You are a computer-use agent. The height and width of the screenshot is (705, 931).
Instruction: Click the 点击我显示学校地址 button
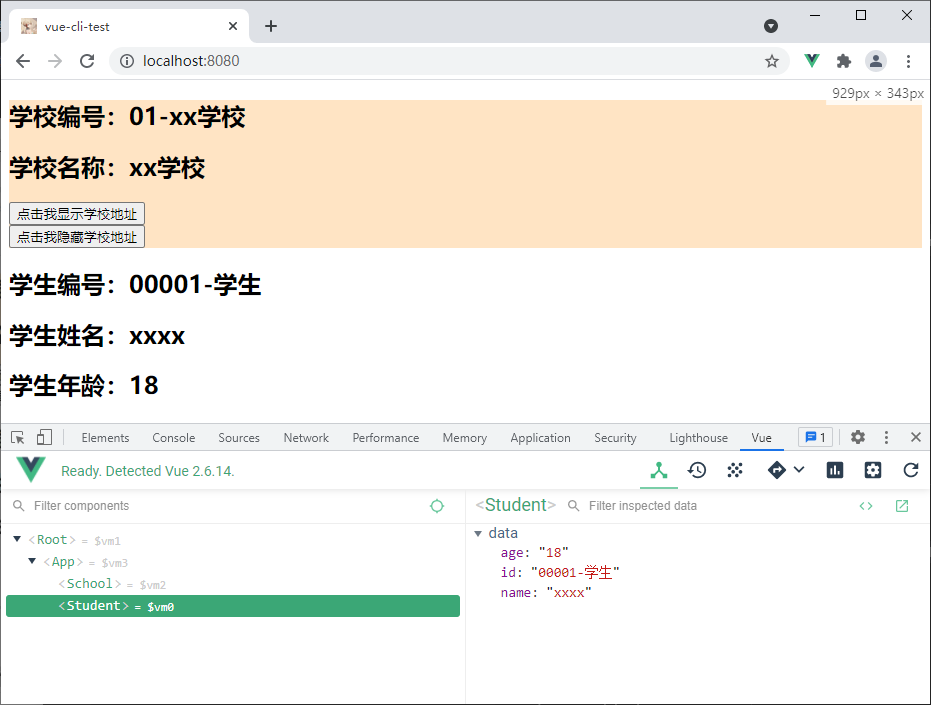[77, 214]
